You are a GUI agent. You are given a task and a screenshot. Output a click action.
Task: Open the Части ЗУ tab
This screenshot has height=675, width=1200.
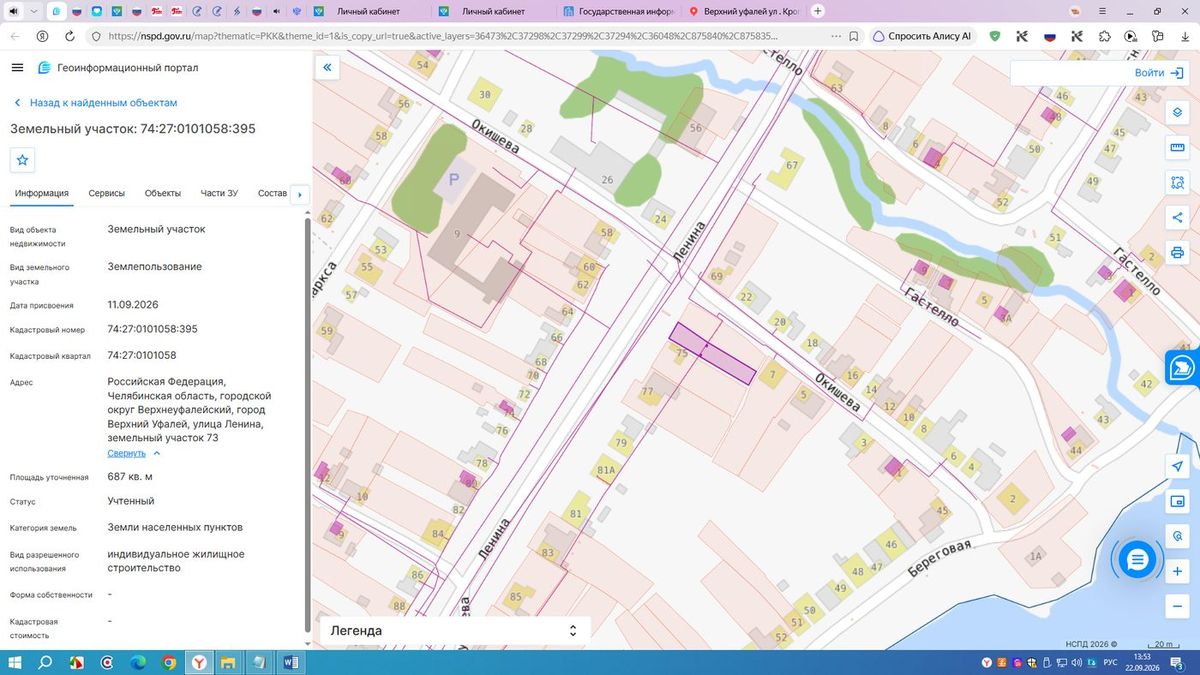tap(219, 193)
